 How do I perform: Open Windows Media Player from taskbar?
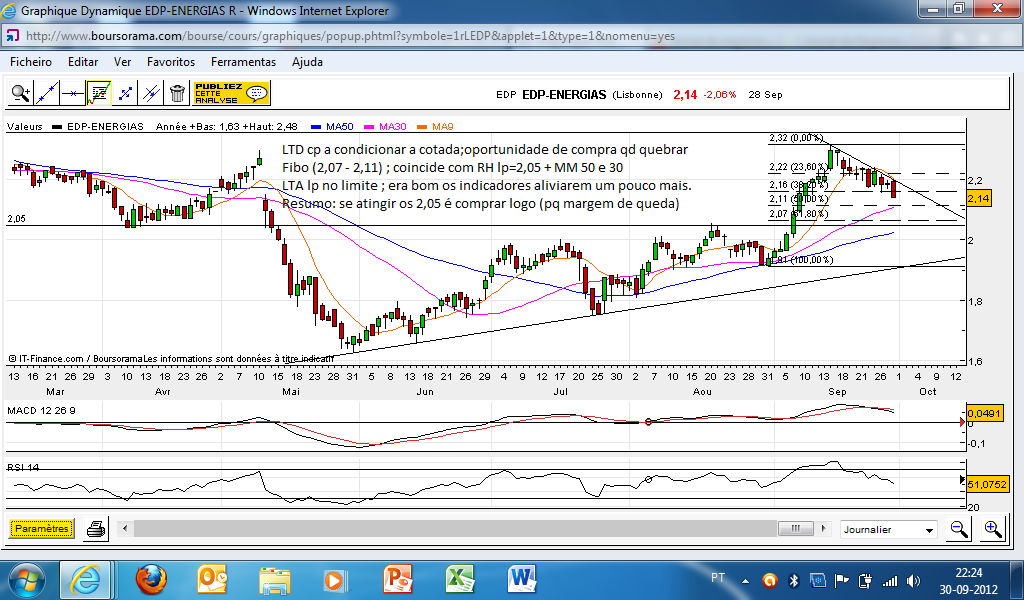334,580
